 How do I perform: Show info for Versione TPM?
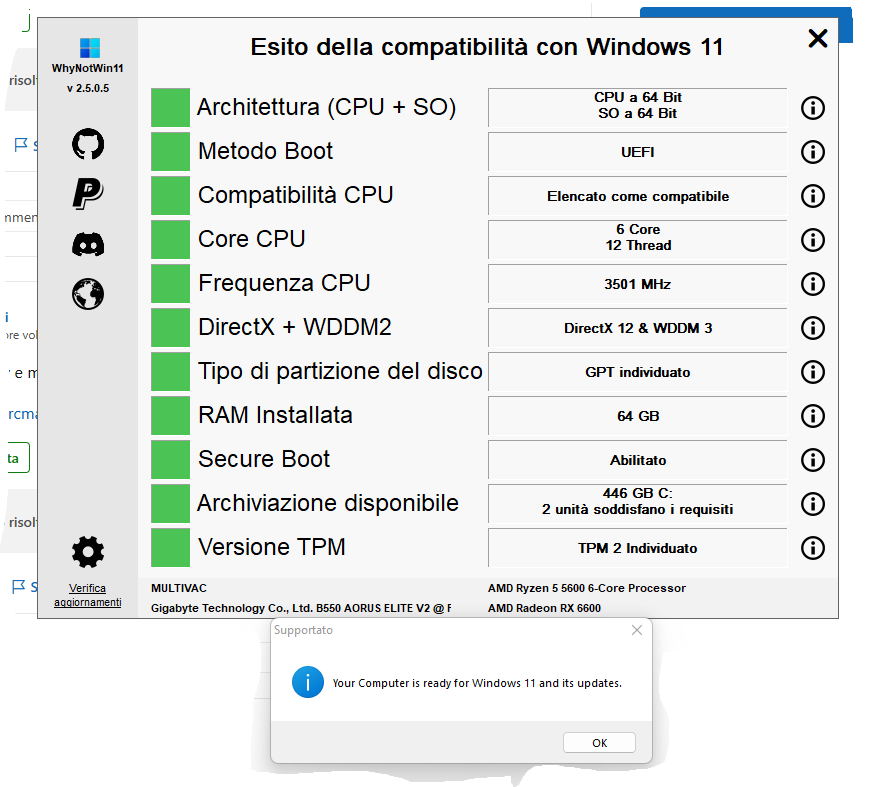click(813, 548)
